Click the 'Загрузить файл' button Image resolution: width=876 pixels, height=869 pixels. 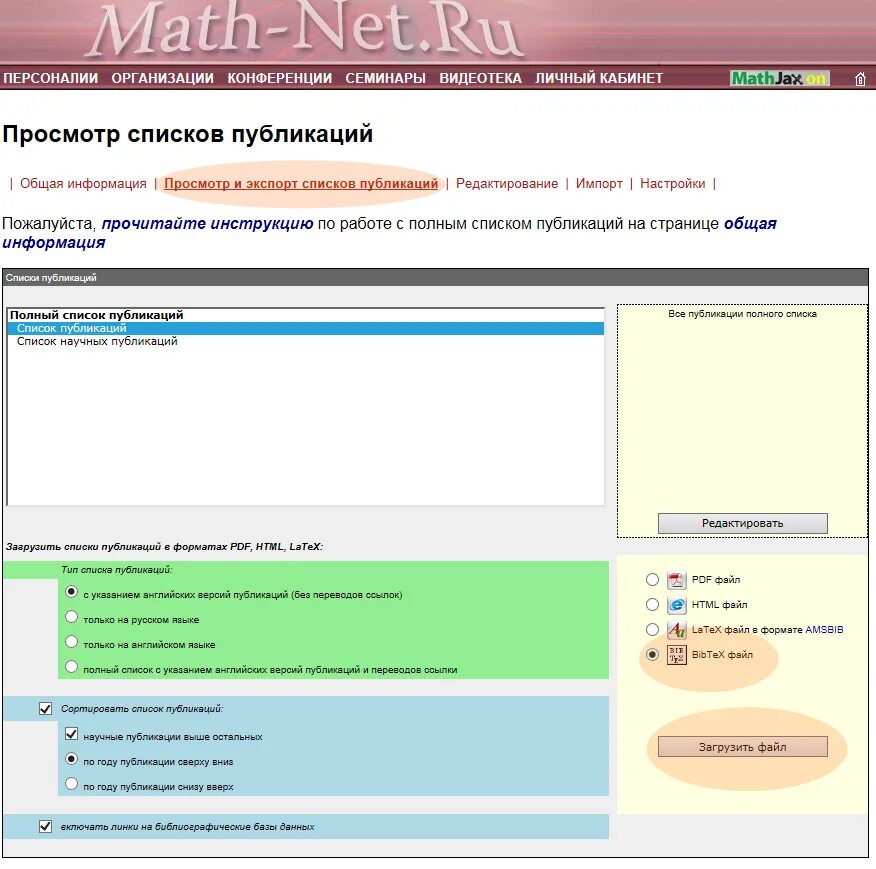click(x=742, y=747)
